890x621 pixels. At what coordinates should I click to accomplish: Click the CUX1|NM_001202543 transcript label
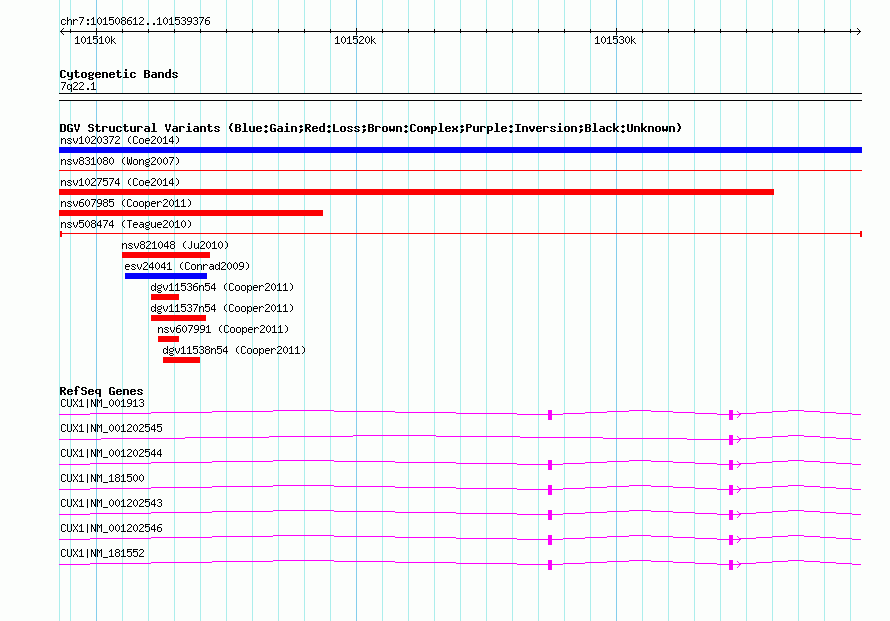click(111, 503)
